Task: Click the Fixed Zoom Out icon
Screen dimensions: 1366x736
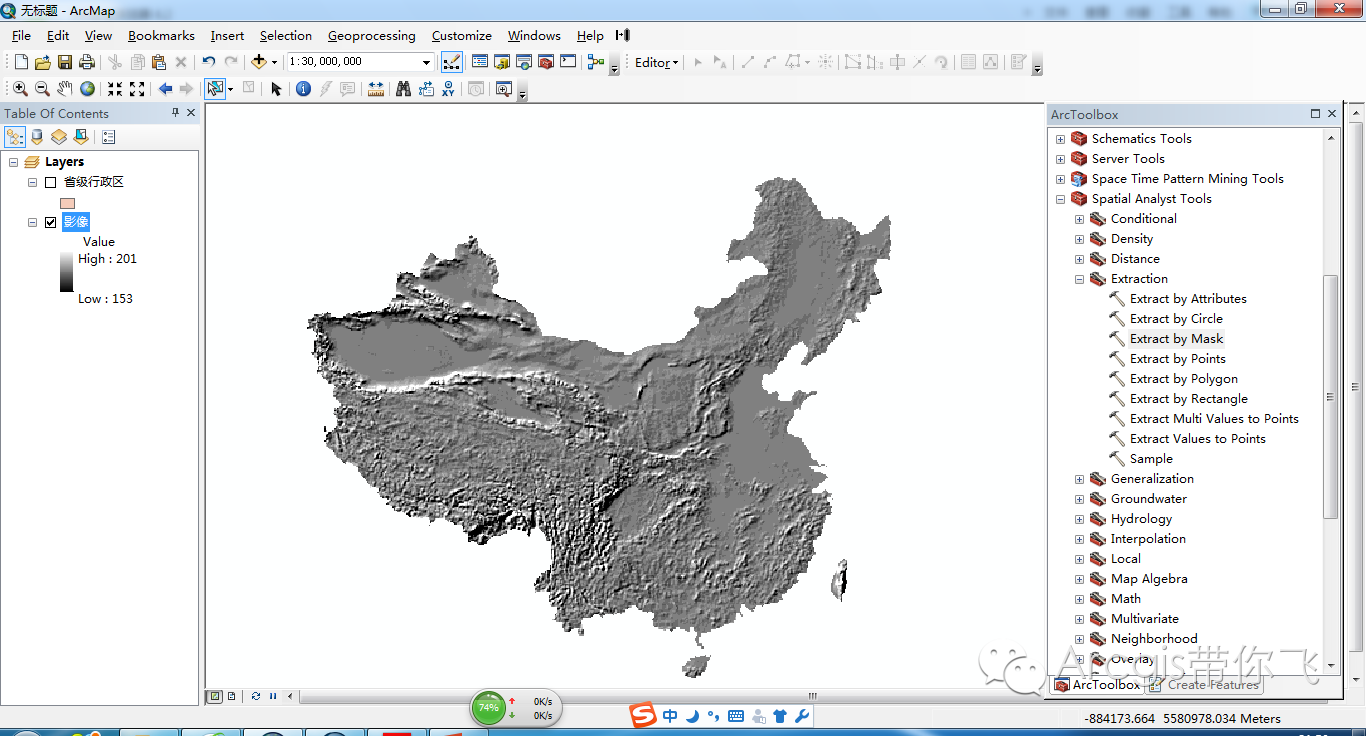Action: [137, 89]
